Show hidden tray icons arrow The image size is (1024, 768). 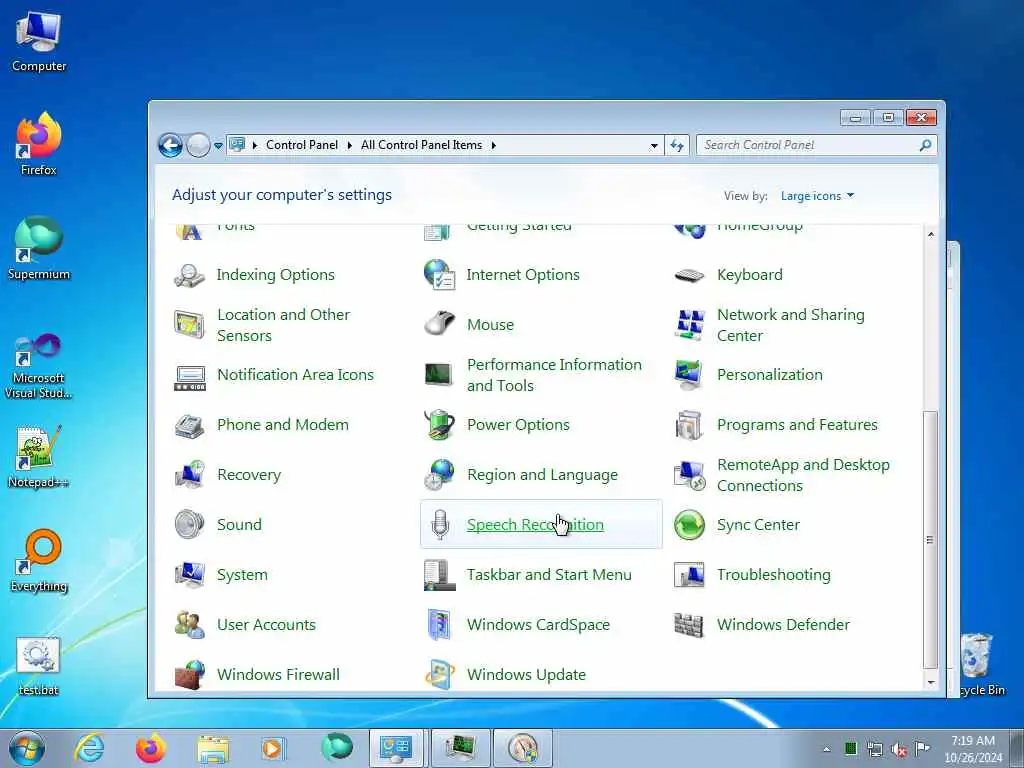pos(827,749)
